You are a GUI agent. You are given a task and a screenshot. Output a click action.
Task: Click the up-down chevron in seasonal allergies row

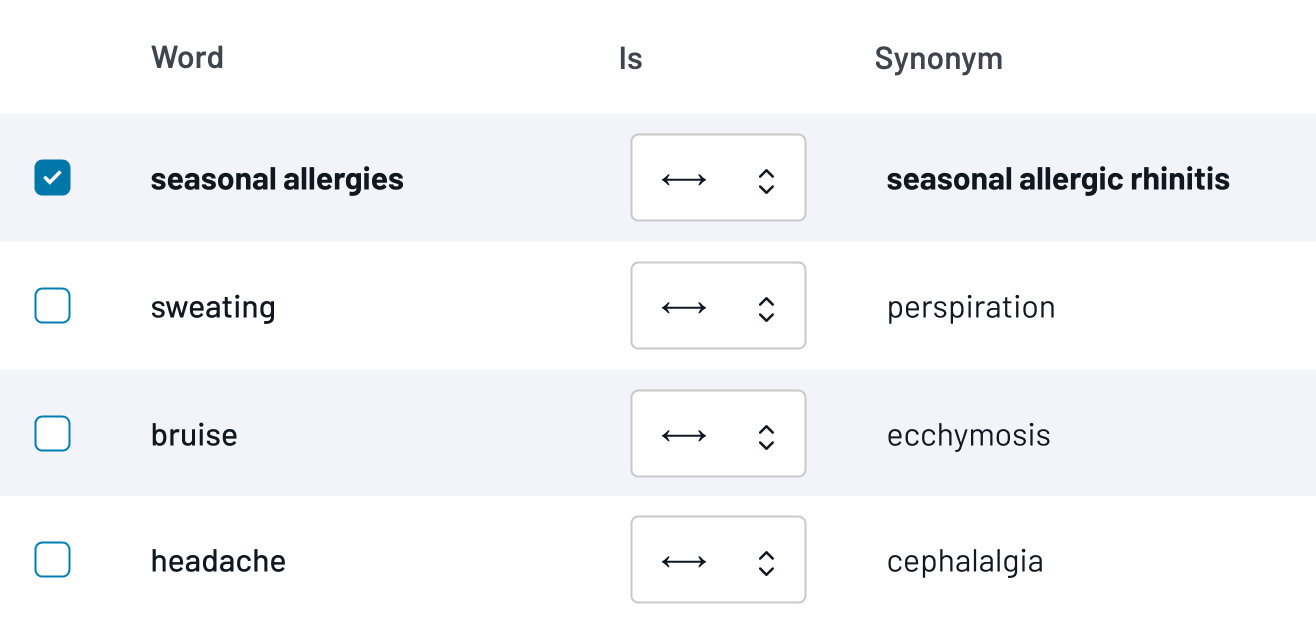(766, 181)
